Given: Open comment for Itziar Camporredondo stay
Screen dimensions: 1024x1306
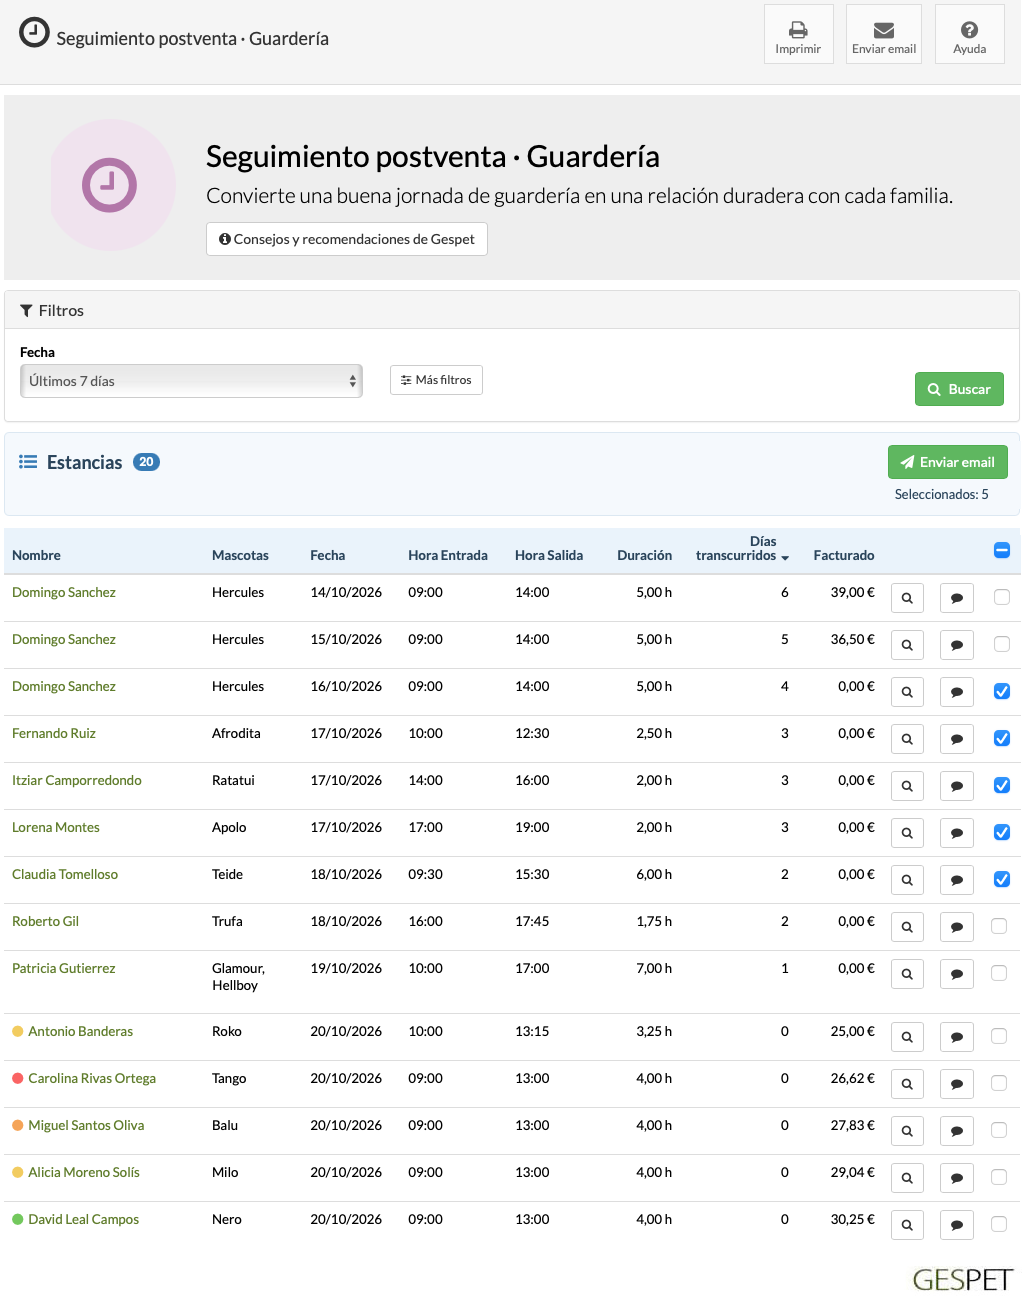Looking at the screenshot, I should [x=957, y=786].
